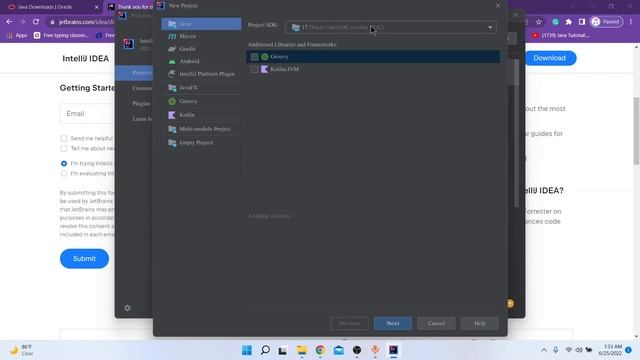Select Projects in IntelliJ Welcome sidebar
Image resolution: width=640 pixels, height=360 pixels.
pos(135,73)
